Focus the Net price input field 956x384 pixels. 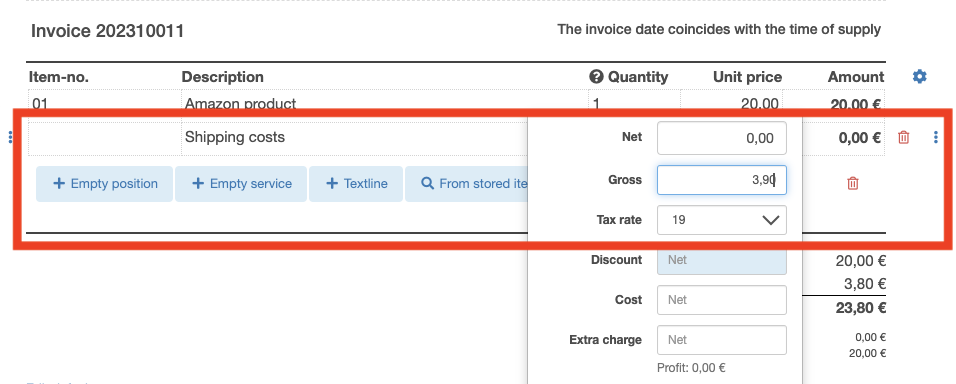[x=722, y=138]
